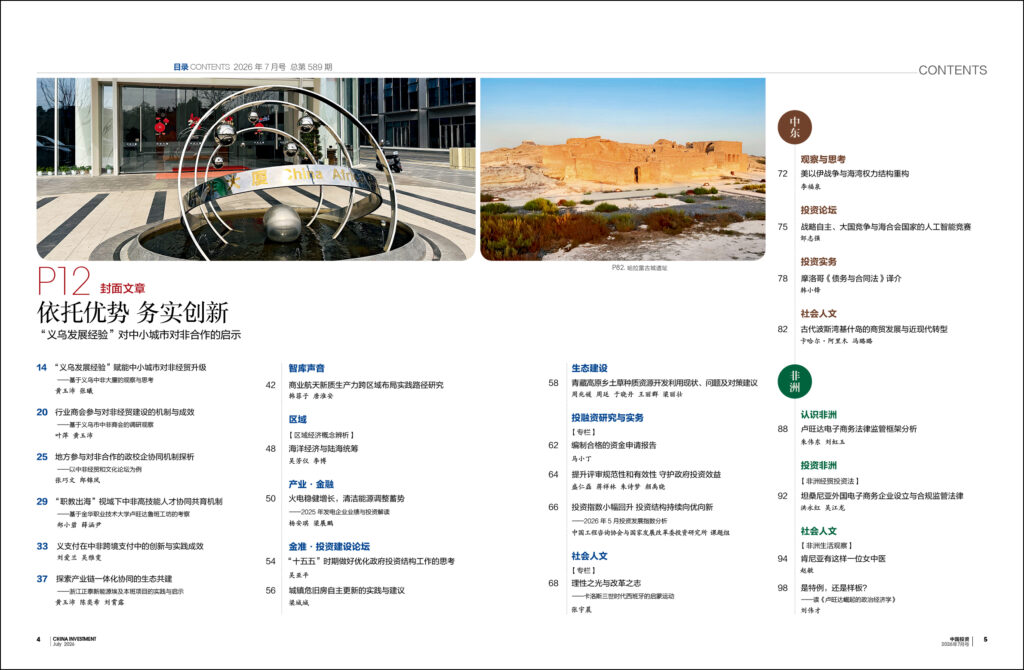Click 青藏高原乡土草种质资源开发利用现状 entry
Image resolution: width=1024 pixels, height=670 pixels.
pyautogui.click(x=664, y=383)
